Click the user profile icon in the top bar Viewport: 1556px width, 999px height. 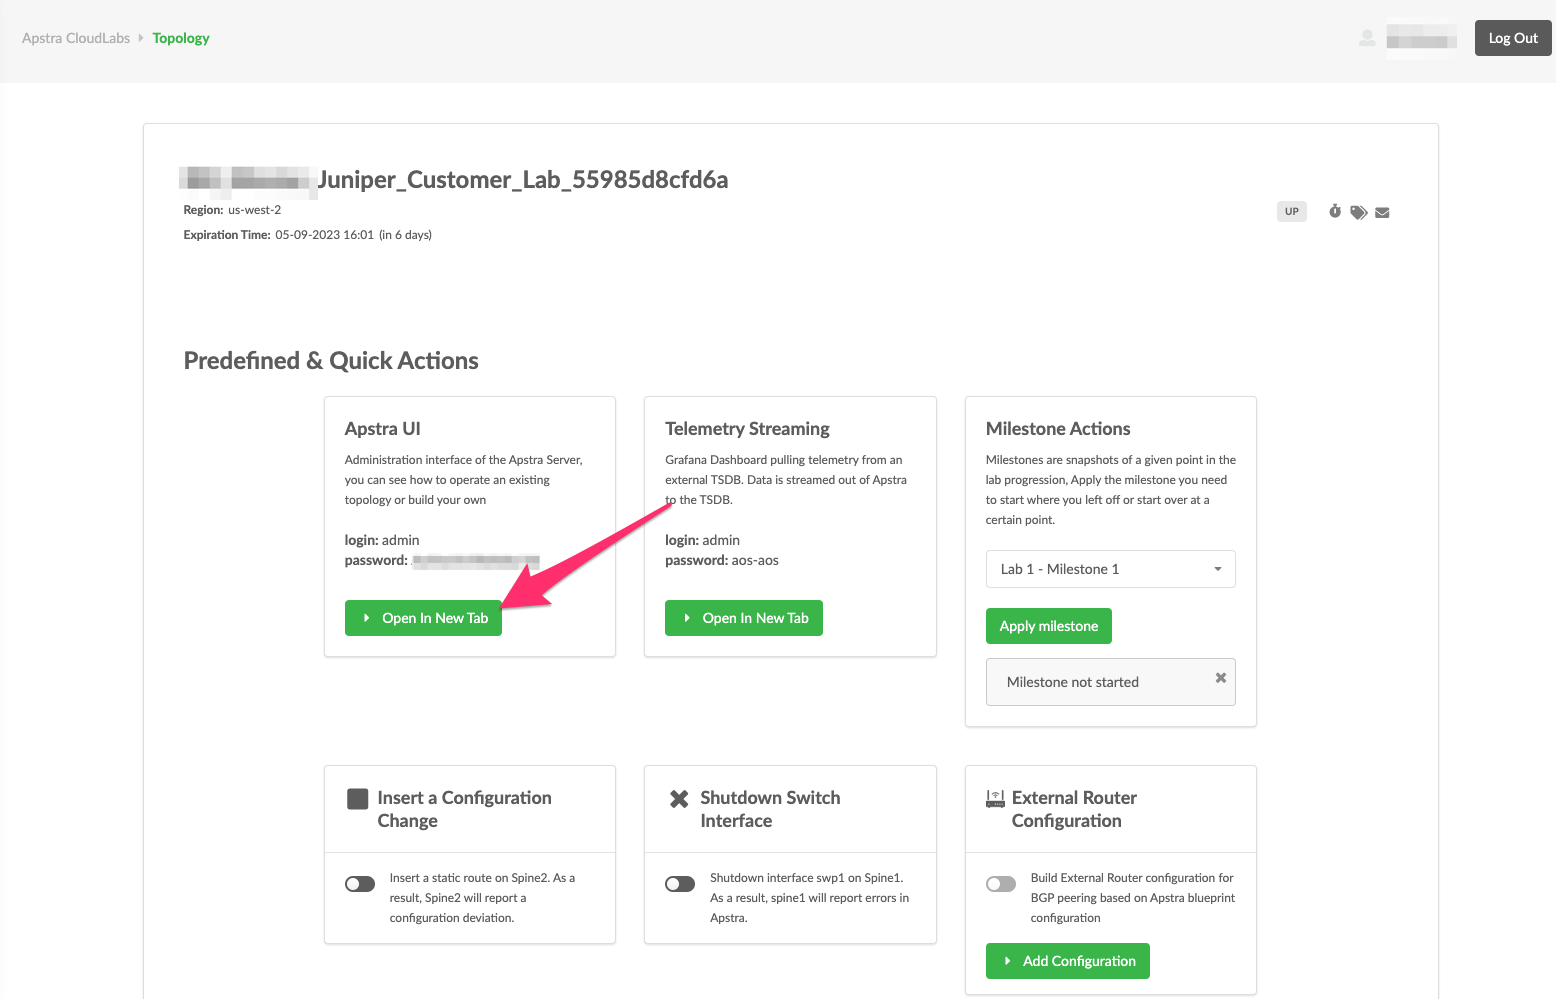pos(1366,37)
